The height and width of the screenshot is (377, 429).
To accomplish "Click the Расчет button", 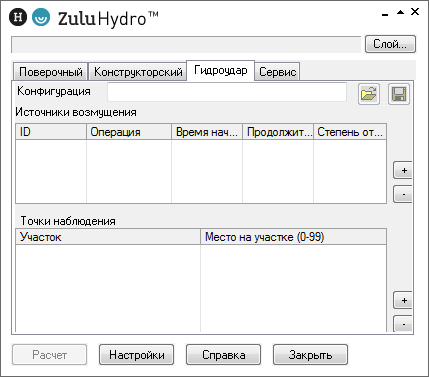I will point(50,355).
